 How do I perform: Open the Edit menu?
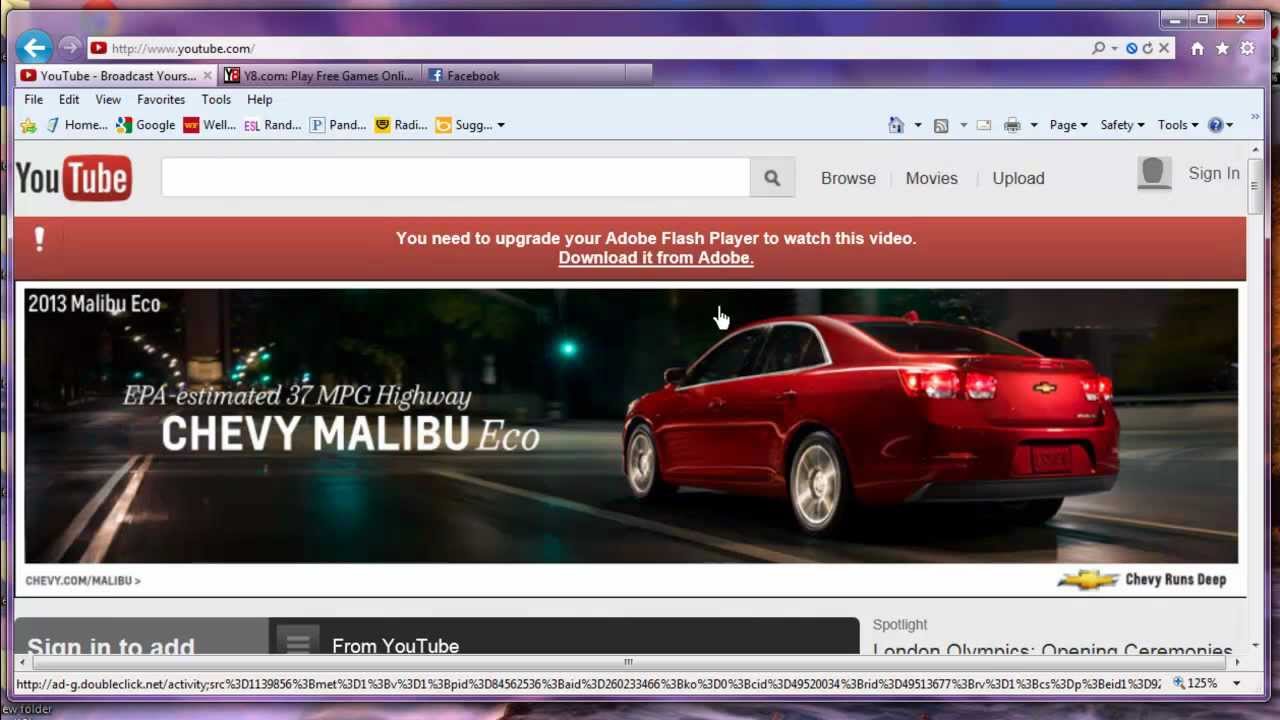[69, 99]
